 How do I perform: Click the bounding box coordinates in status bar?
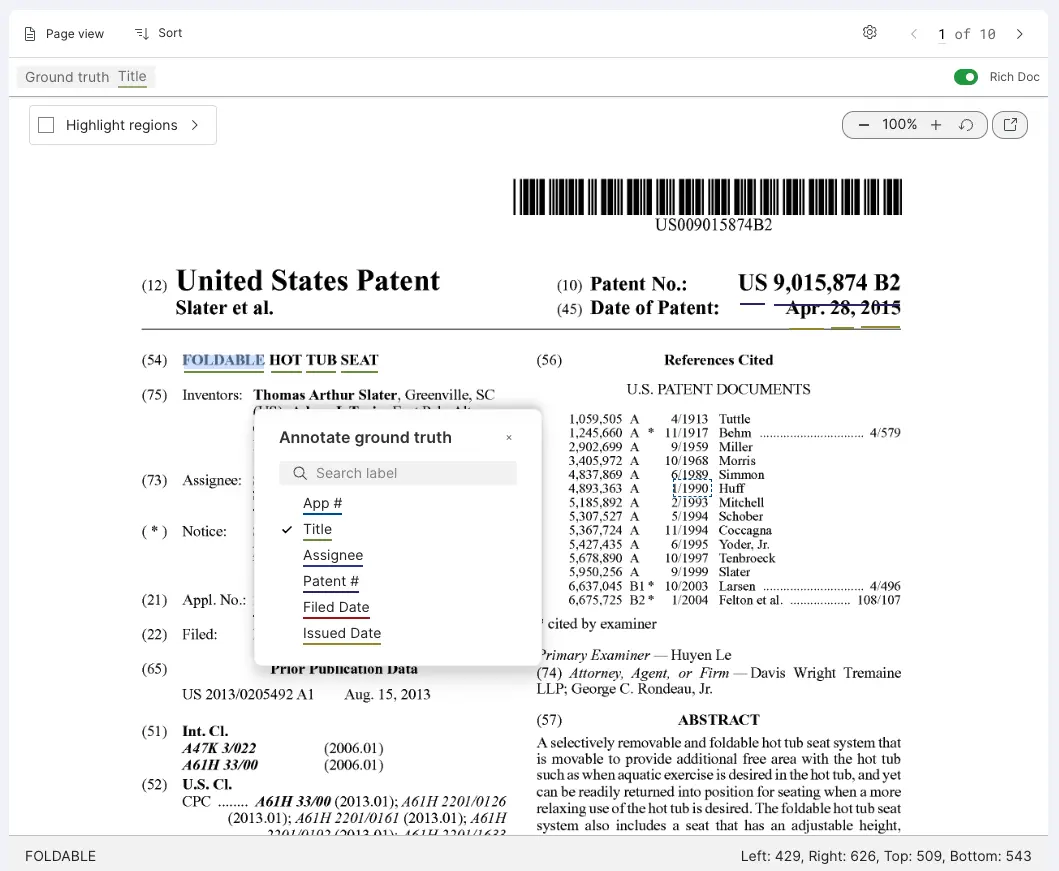tap(886, 856)
